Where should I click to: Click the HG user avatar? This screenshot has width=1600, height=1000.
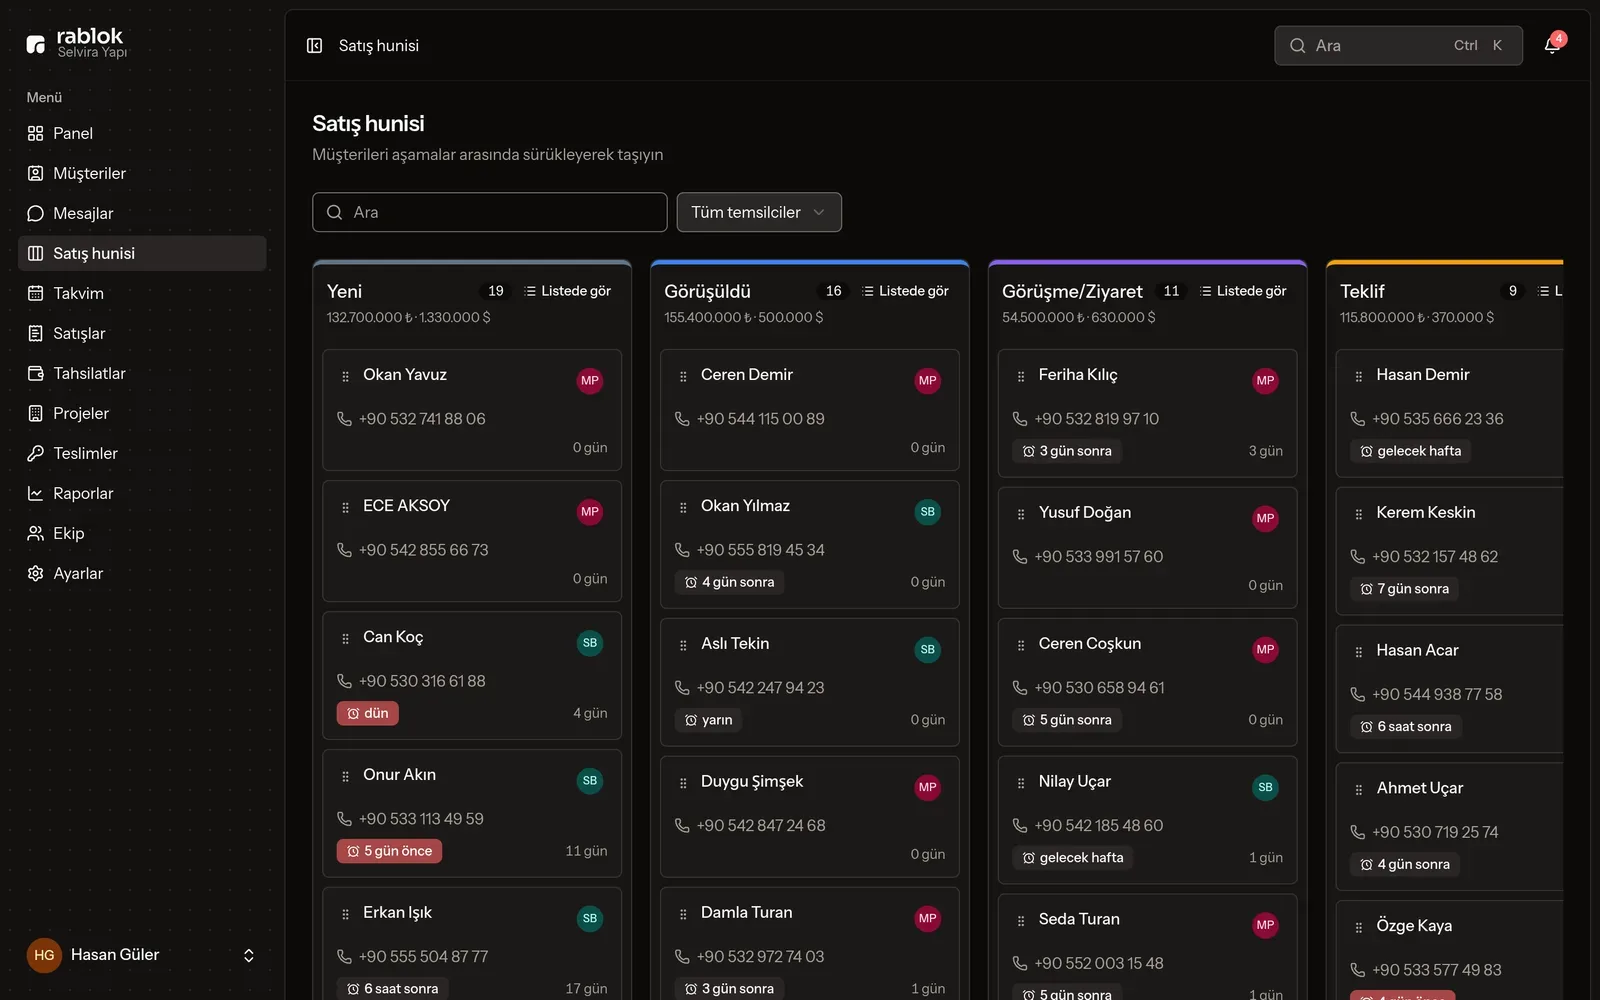click(44, 955)
